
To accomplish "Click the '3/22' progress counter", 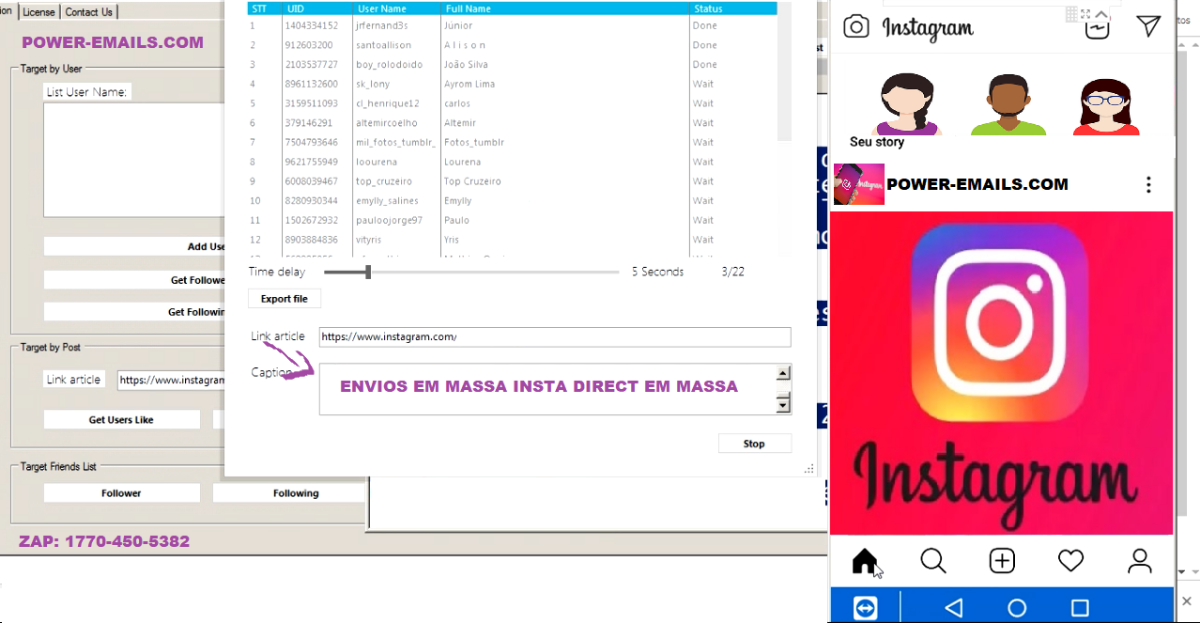I will coord(733,272).
